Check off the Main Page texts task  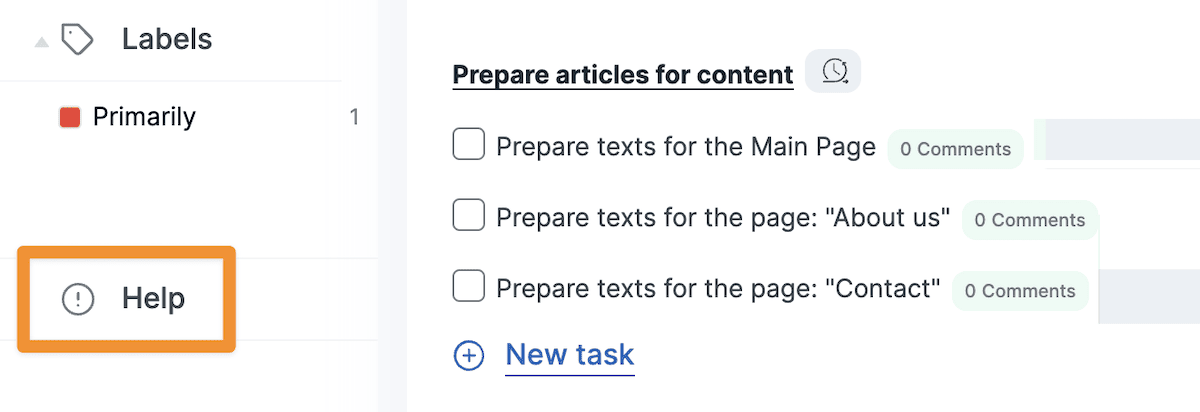[469, 144]
